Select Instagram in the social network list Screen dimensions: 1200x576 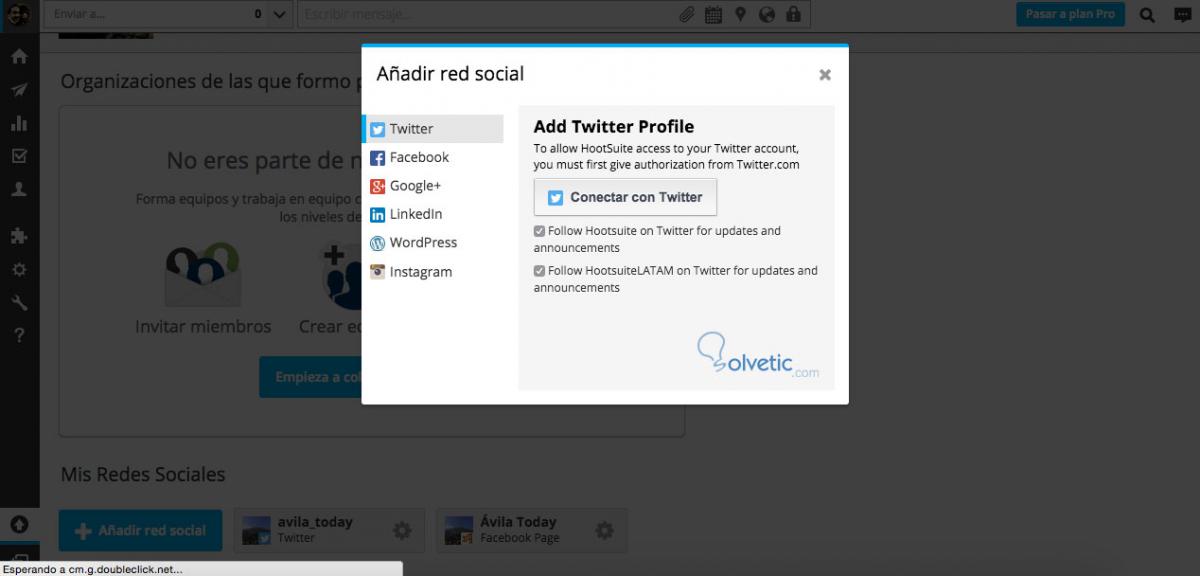433,272
